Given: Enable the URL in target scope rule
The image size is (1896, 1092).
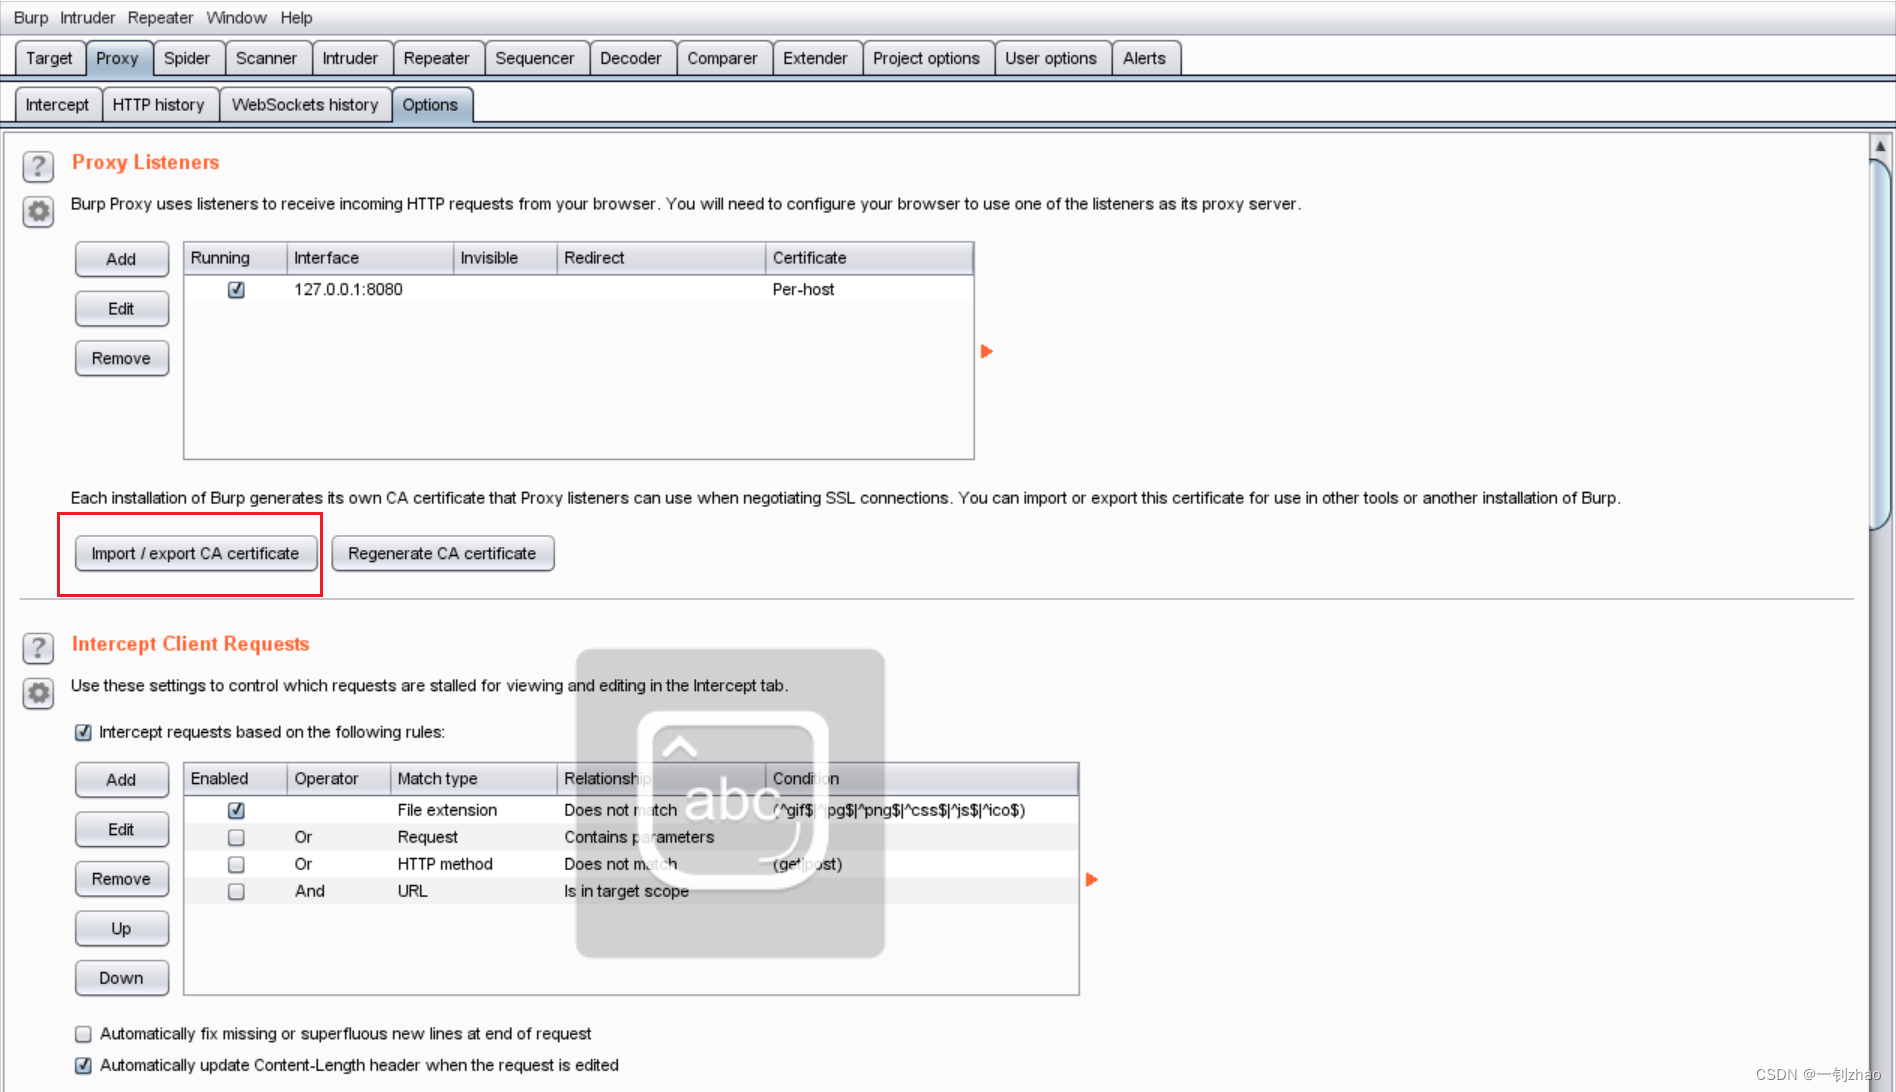Looking at the screenshot, I should point(236,891).
